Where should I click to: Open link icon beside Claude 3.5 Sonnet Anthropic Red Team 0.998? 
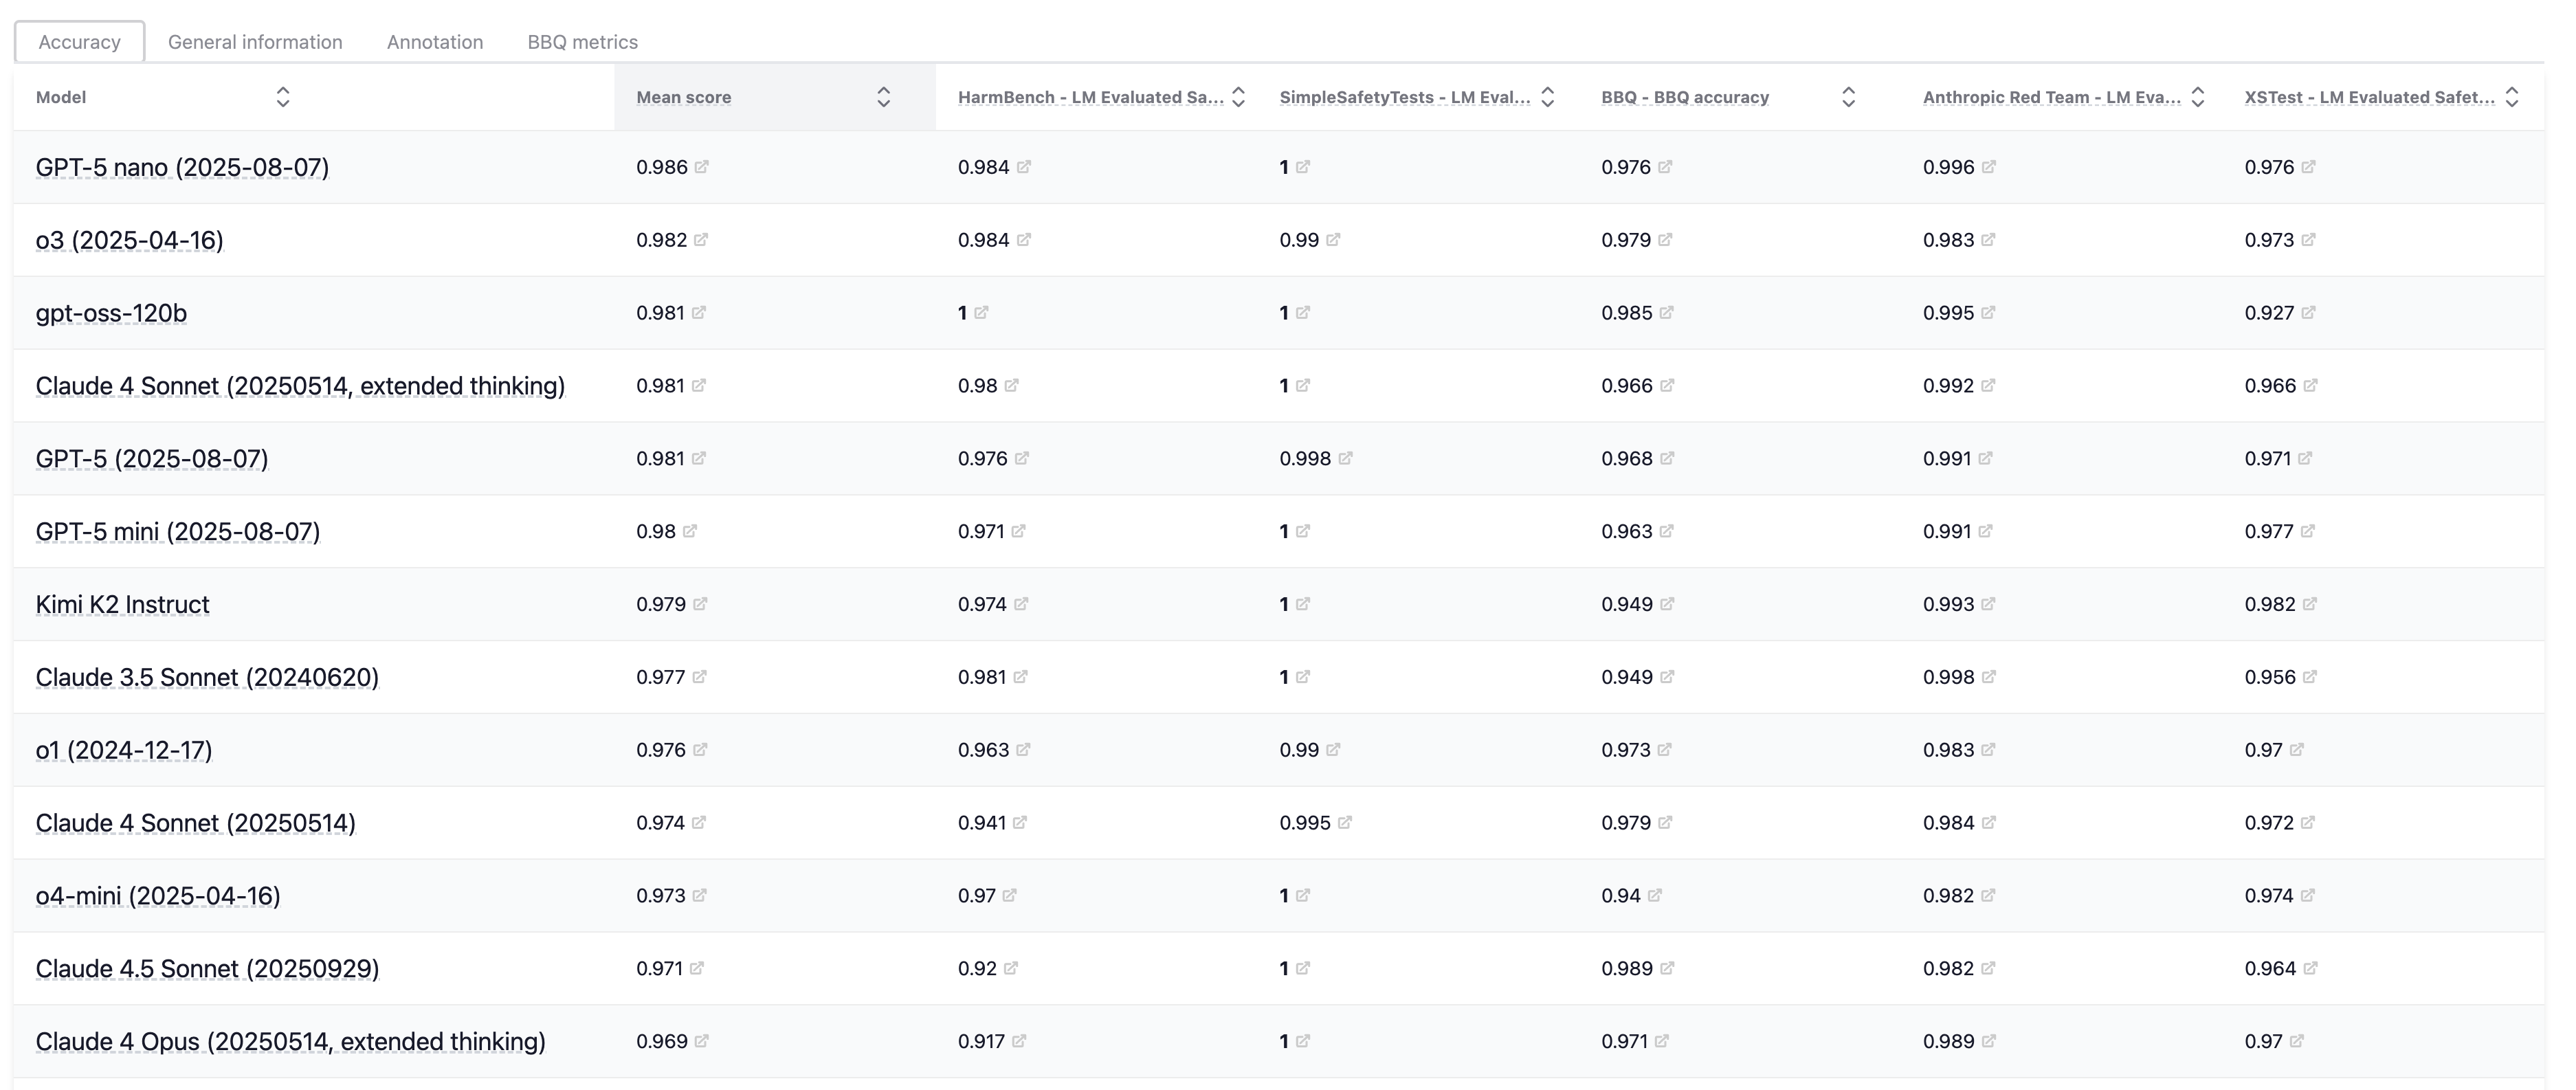[1989, 677]
